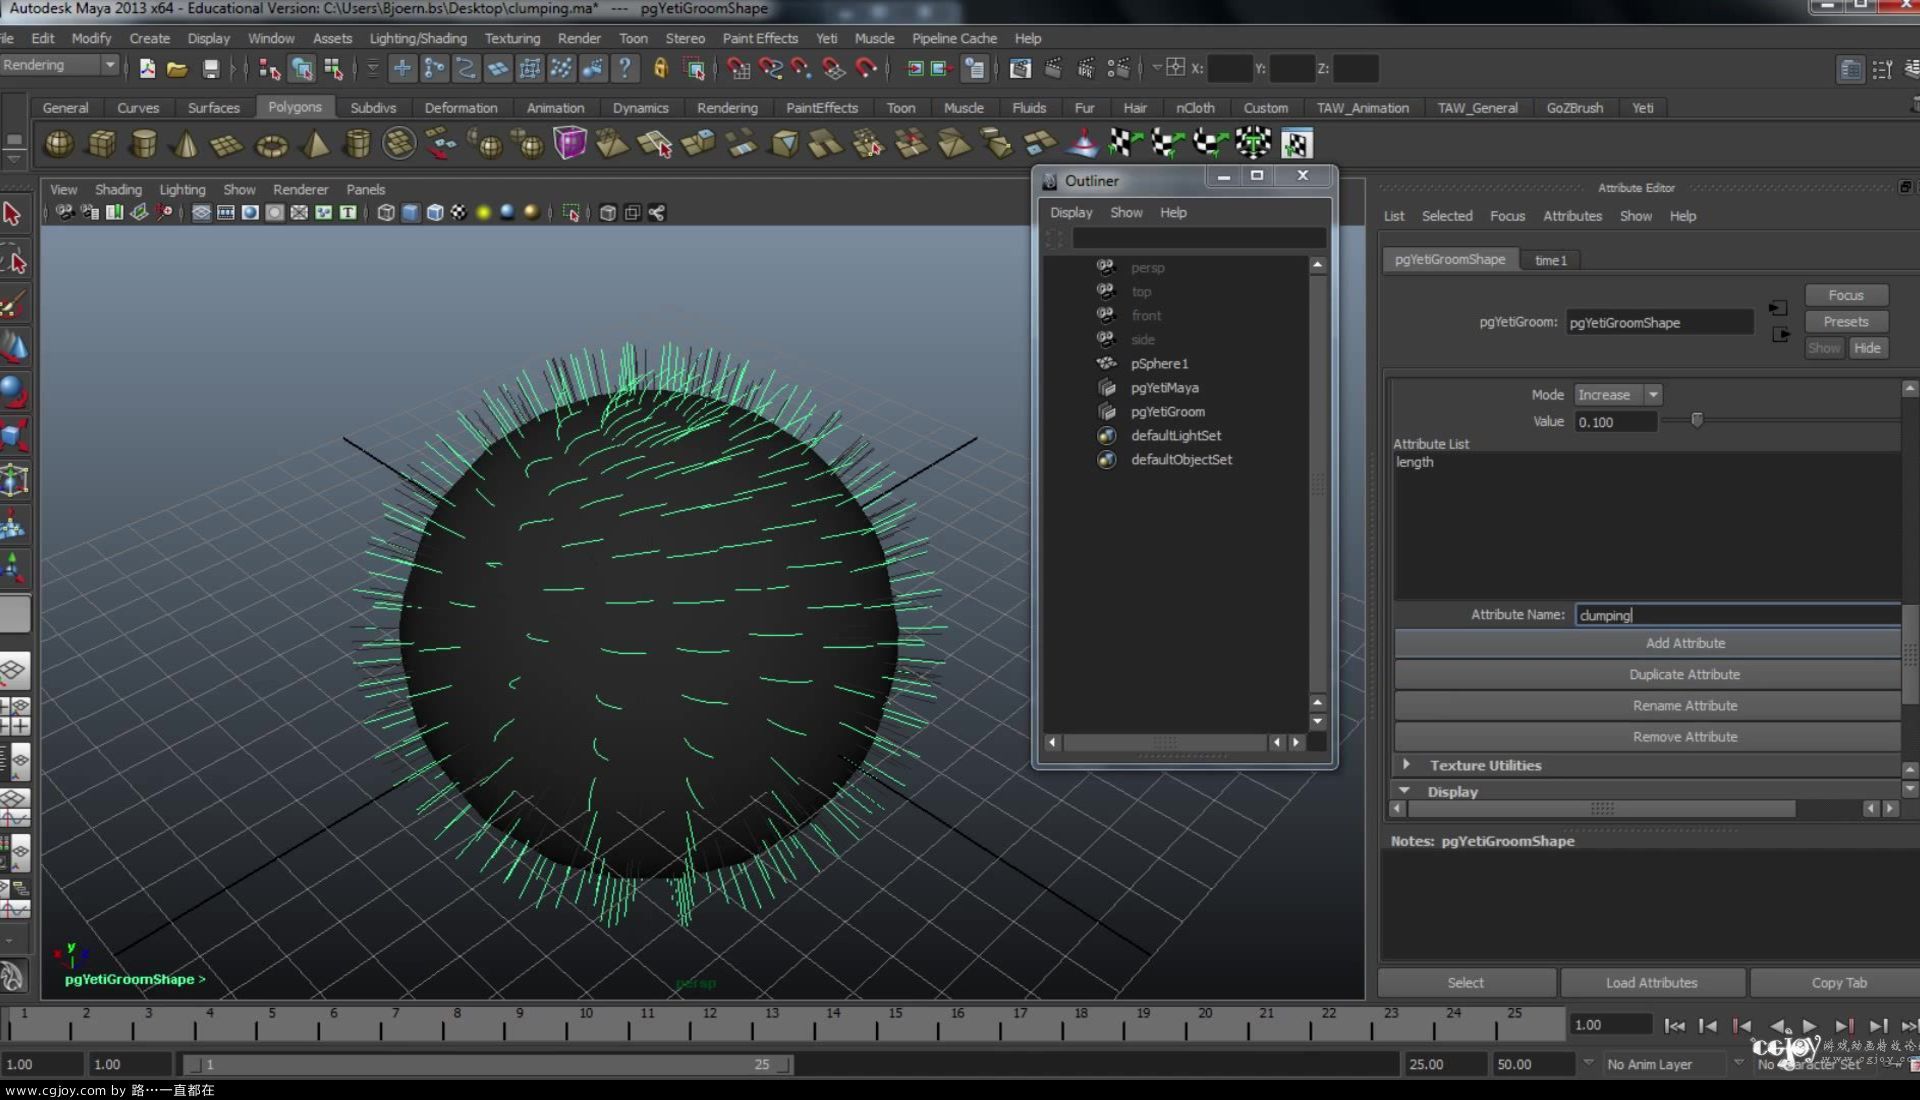This screenshot has height=1100, width=1920.
Task: Select pSphere1 in the Outliner
Action: pyautogui.click(x=1159, y=364)
